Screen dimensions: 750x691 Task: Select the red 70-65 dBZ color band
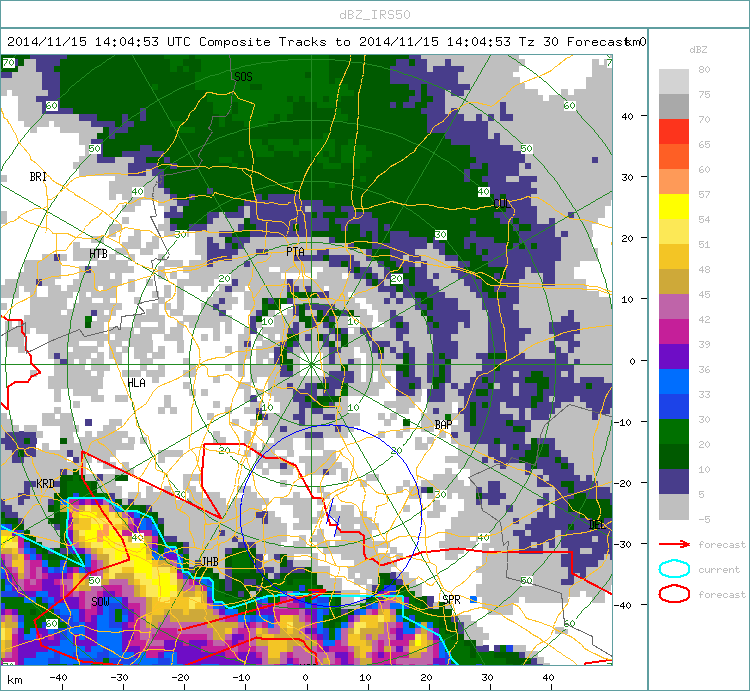(x=674, y=132)
